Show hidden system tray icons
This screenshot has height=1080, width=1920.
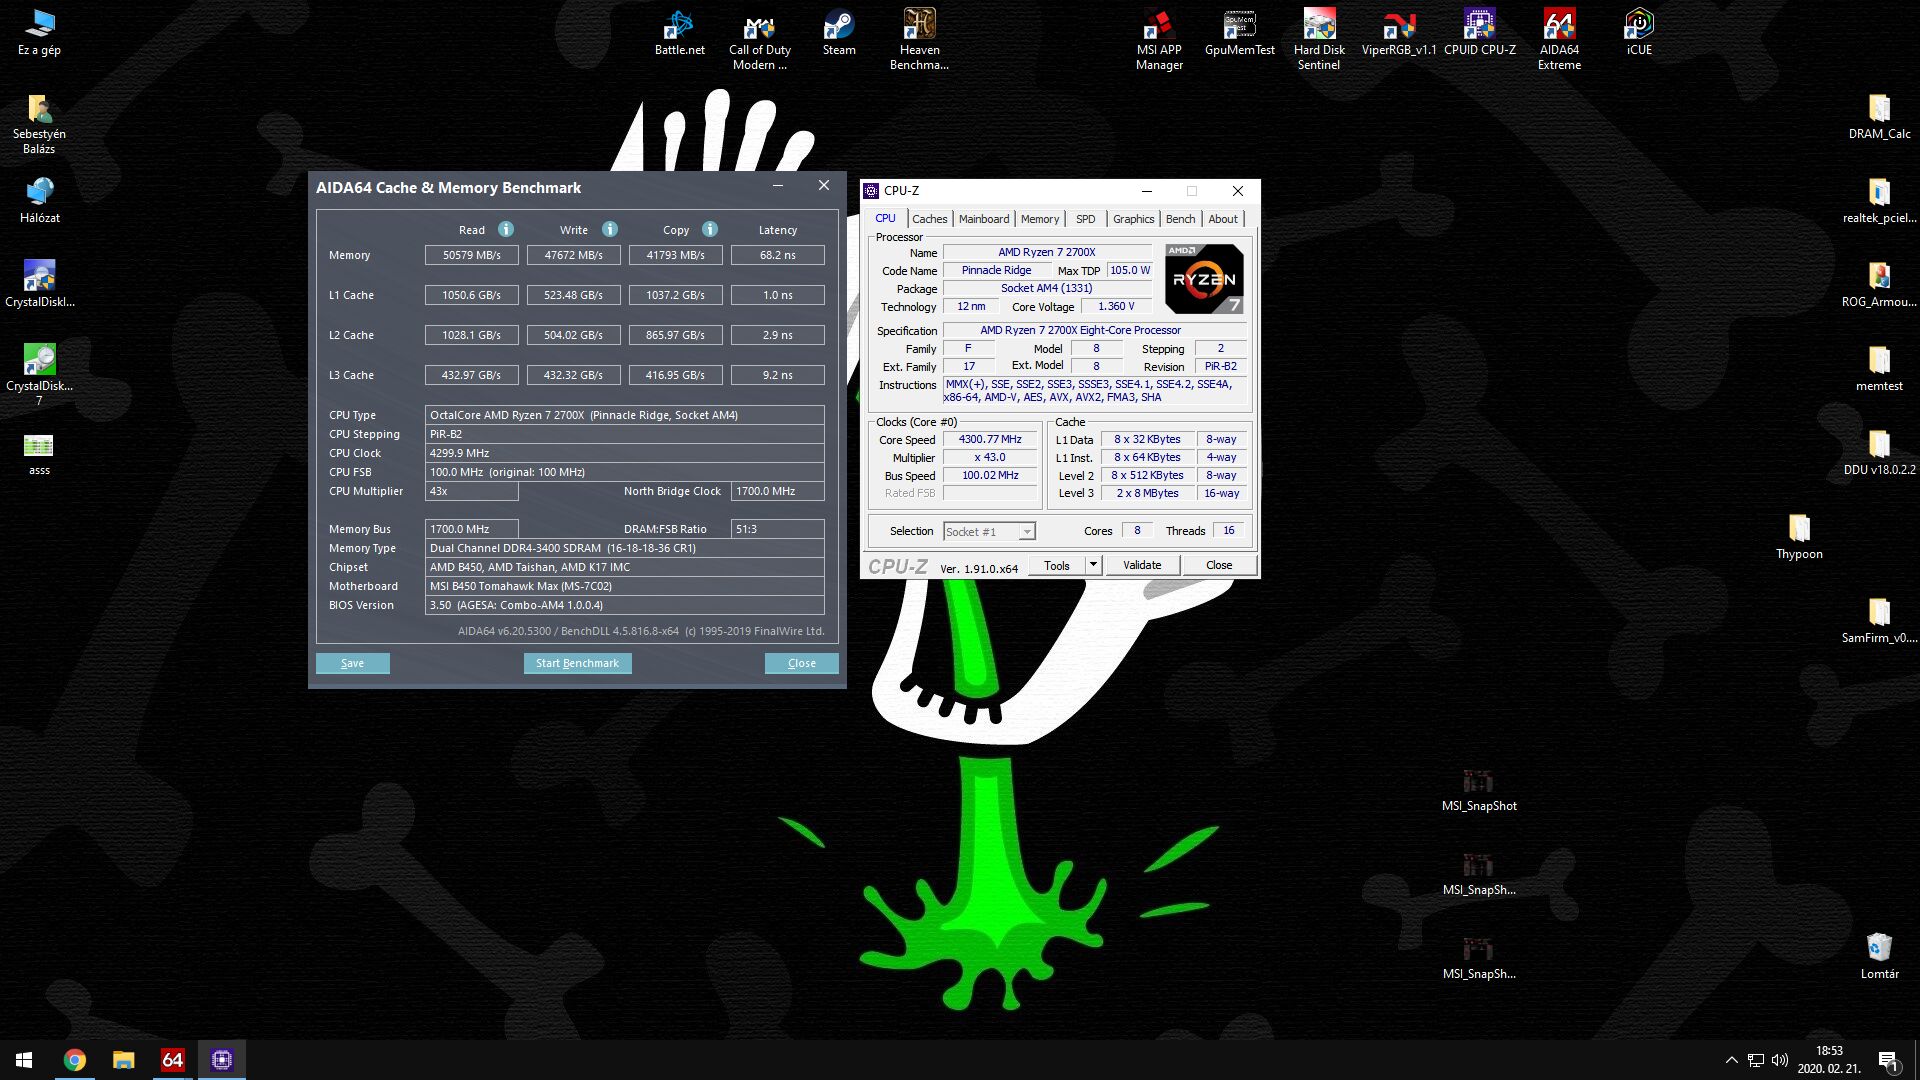pyautogui.click(x=1731, y=1060)
